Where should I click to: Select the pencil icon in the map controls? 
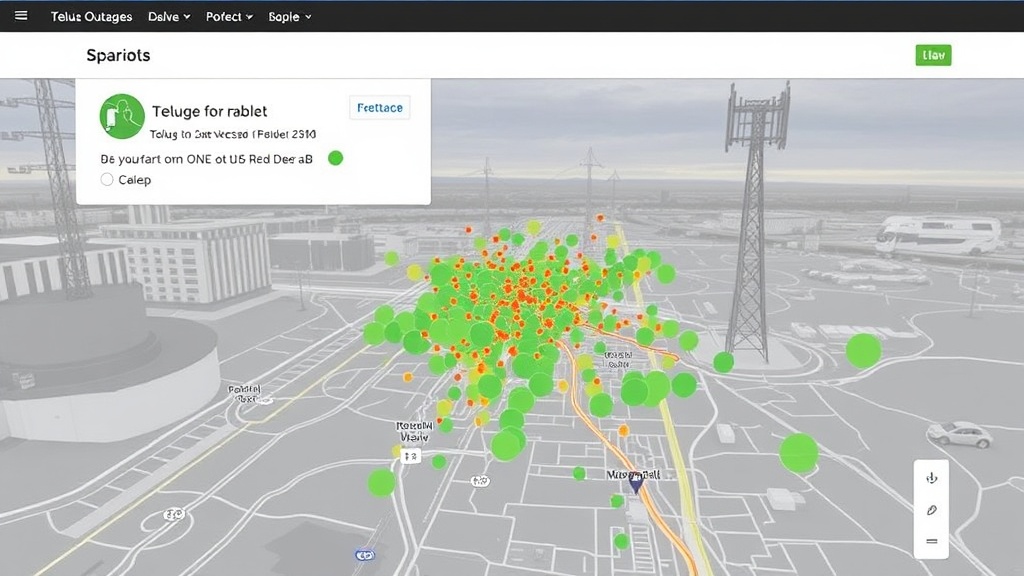[932, 510]
